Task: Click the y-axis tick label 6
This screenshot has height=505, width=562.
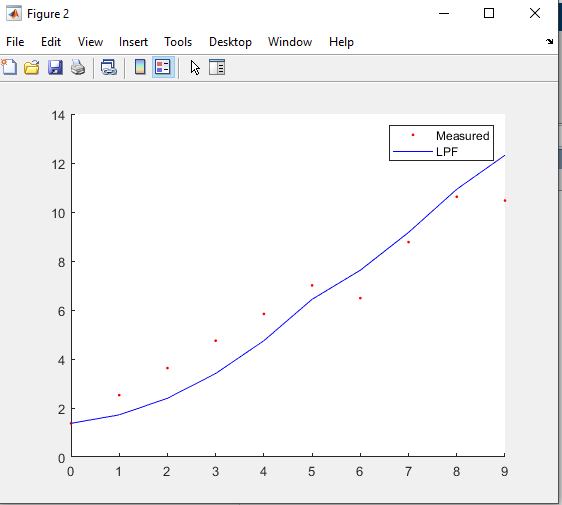Action: (x=61, y=311)
